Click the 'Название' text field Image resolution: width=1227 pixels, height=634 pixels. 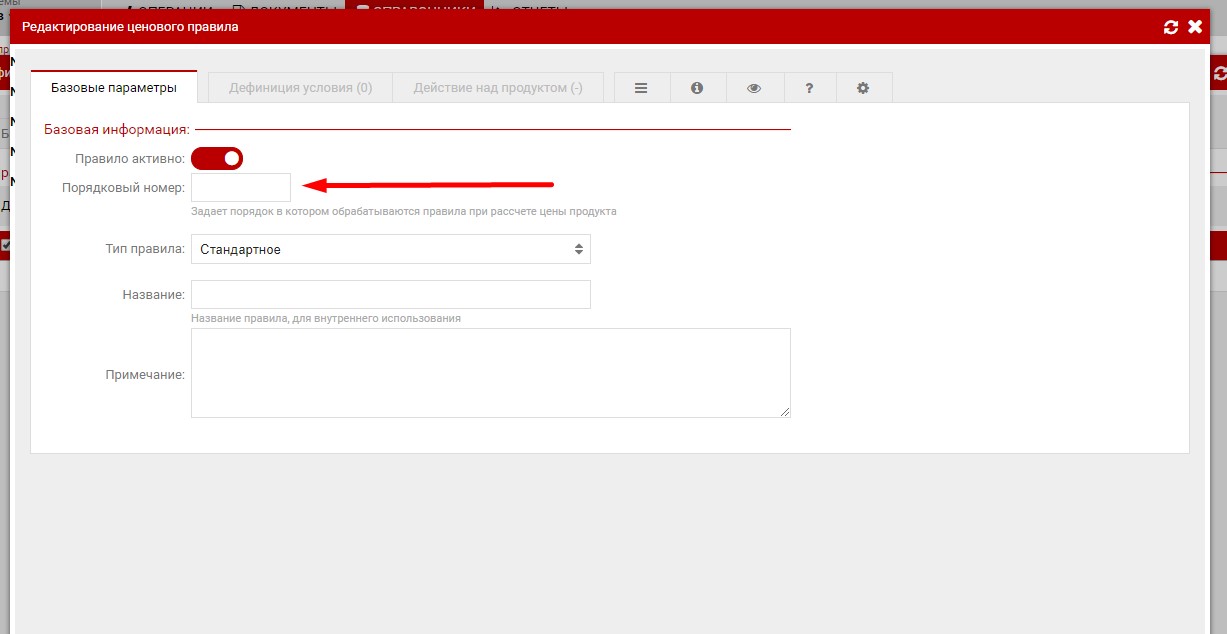390,294
